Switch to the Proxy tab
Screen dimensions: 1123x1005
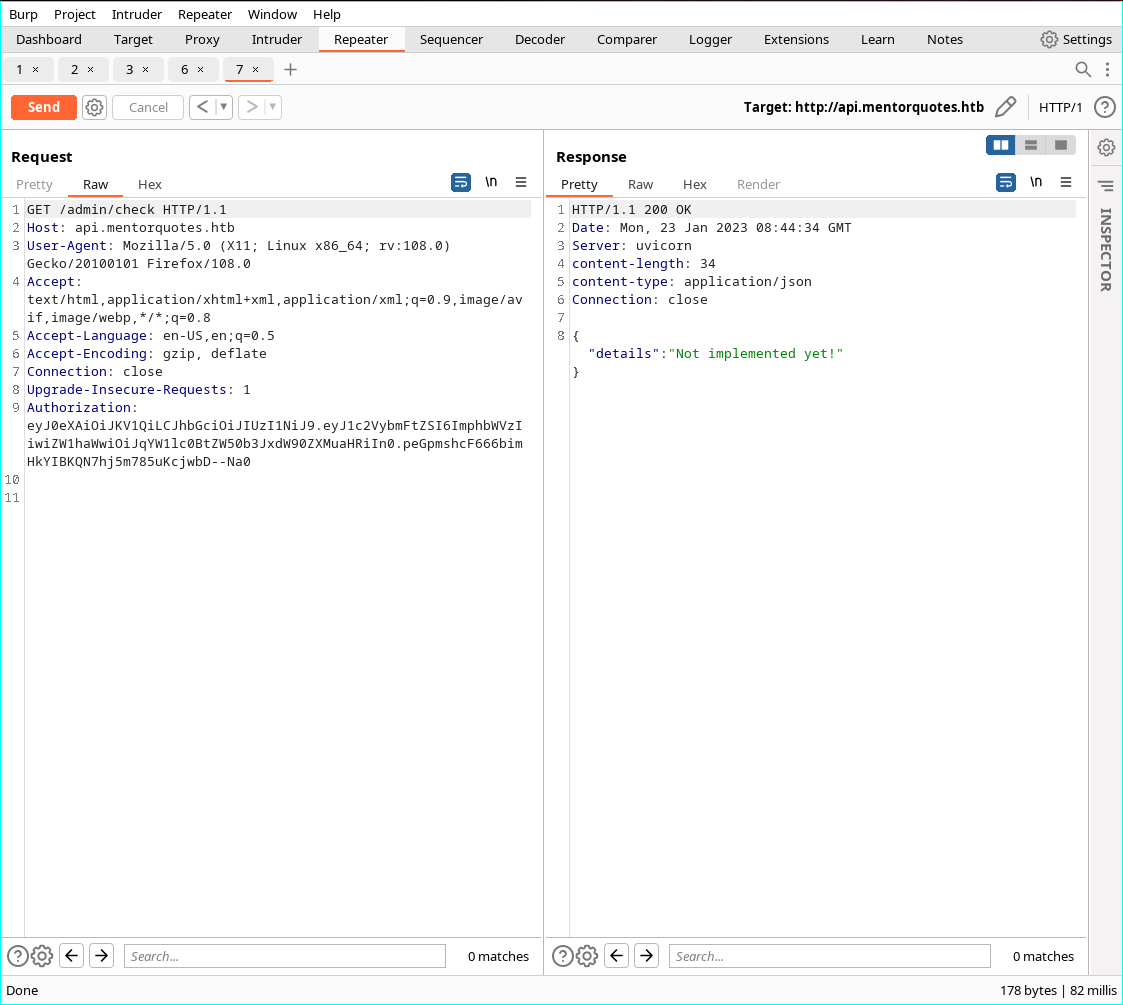point(202,39)
